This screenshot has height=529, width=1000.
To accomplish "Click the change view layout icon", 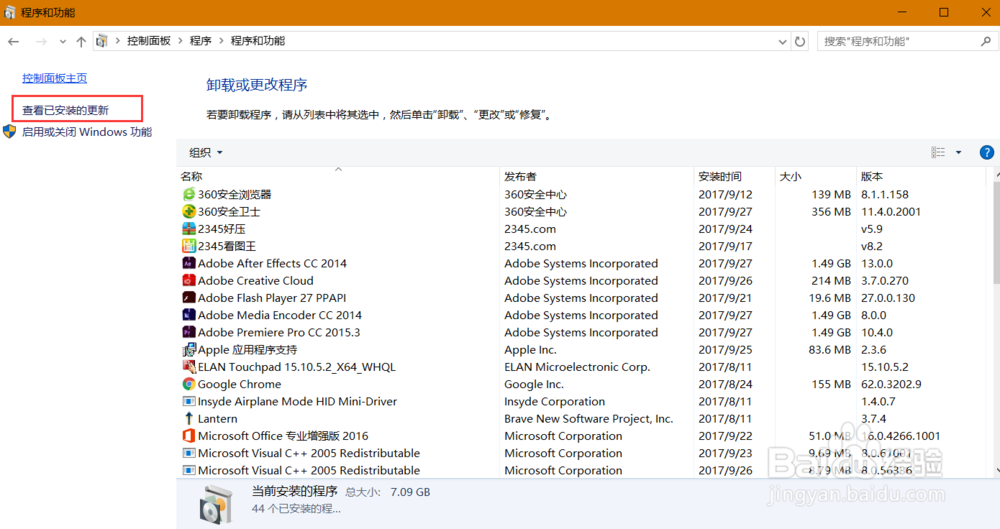I will 938,153.
